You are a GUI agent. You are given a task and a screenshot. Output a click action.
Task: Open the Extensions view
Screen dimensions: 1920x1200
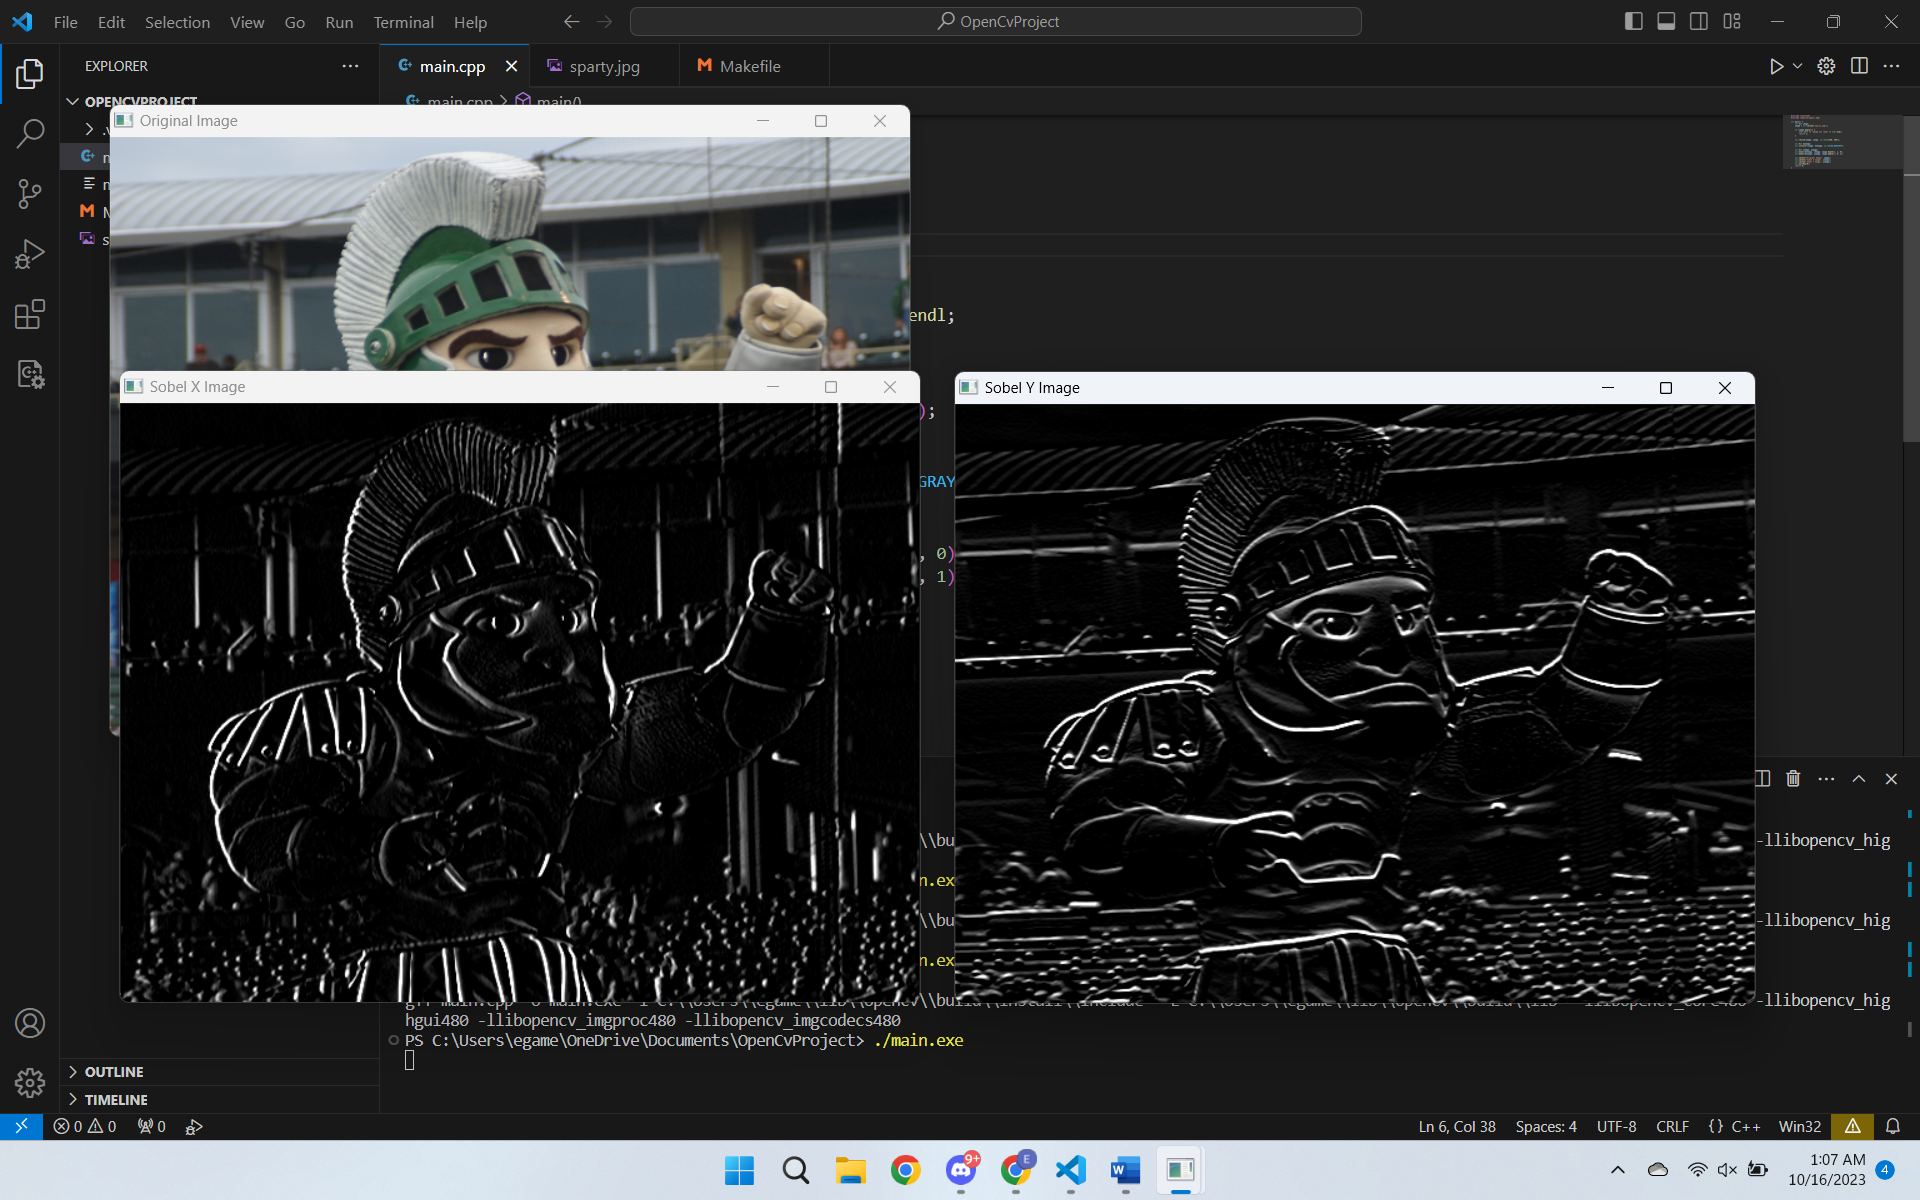(x=30, y=315)
